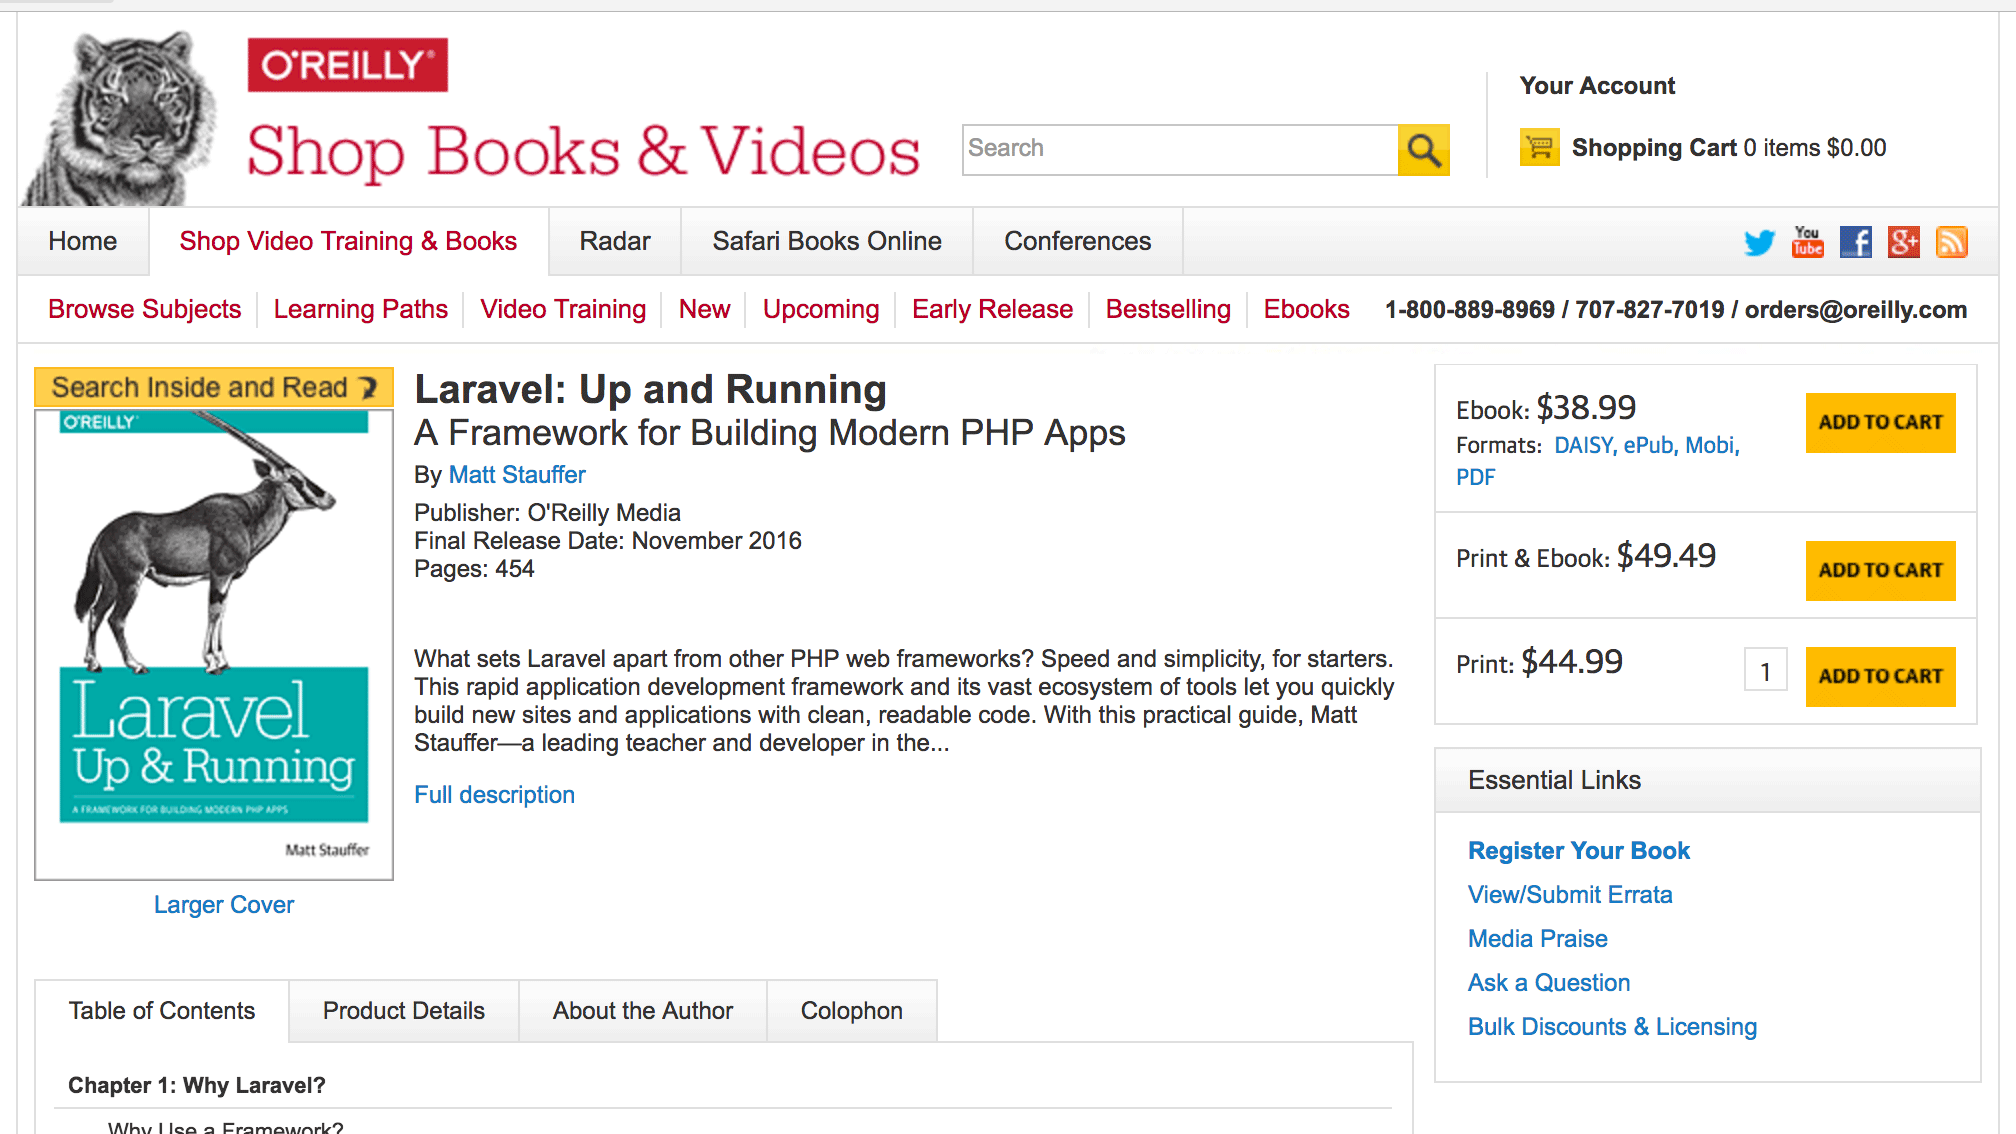Click the Shop Books & Videos title
The width and height of the screenshot is (2016, 1134).
click(583, 152)
